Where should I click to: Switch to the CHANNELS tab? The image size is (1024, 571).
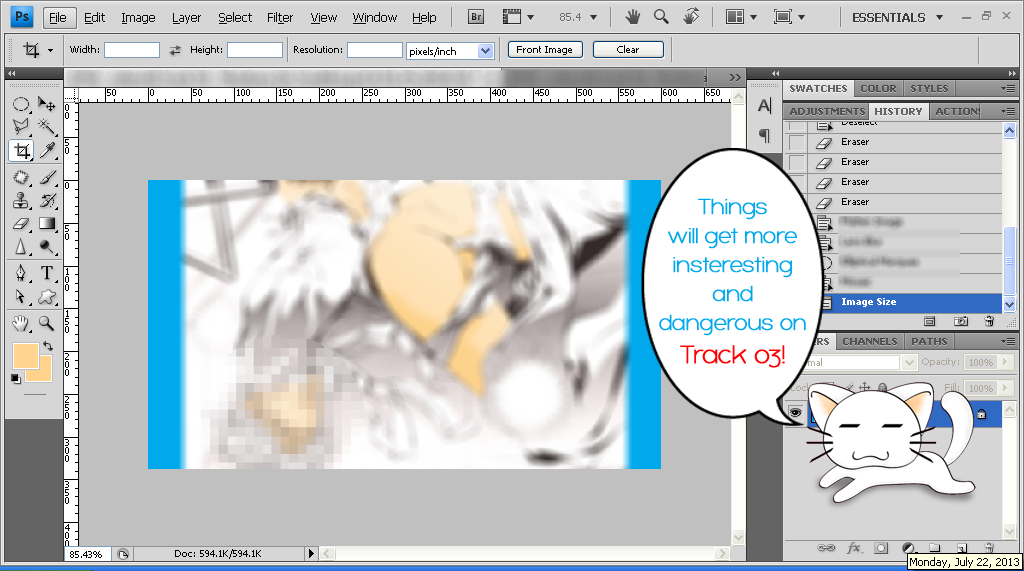869,341
